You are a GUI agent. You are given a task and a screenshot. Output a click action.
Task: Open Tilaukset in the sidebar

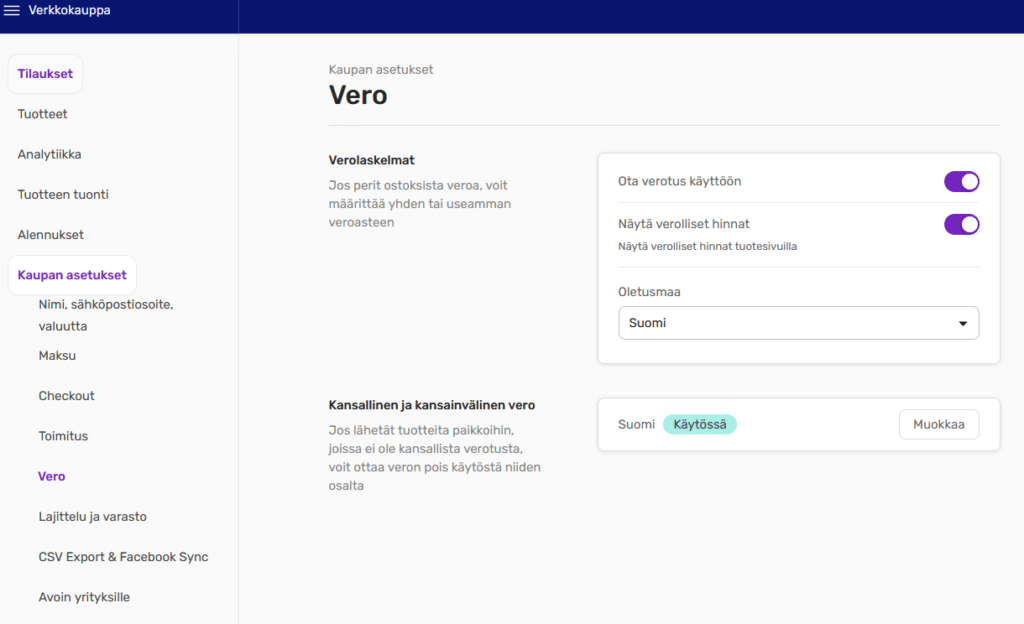(45, 74)
